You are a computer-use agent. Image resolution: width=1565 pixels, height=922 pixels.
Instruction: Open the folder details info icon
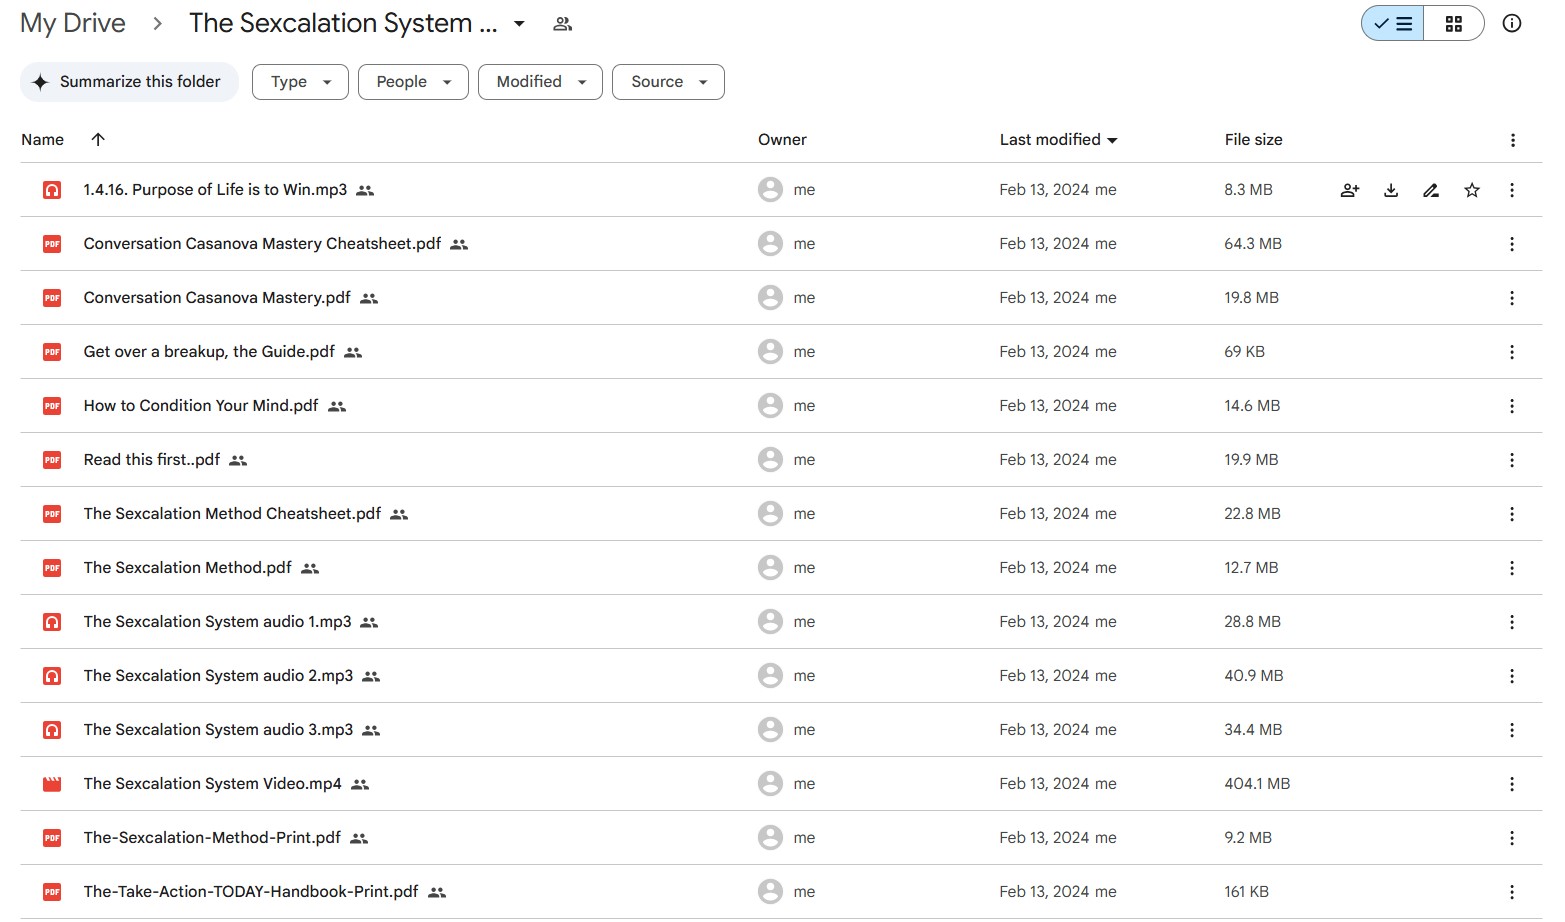pos(1511,23)
